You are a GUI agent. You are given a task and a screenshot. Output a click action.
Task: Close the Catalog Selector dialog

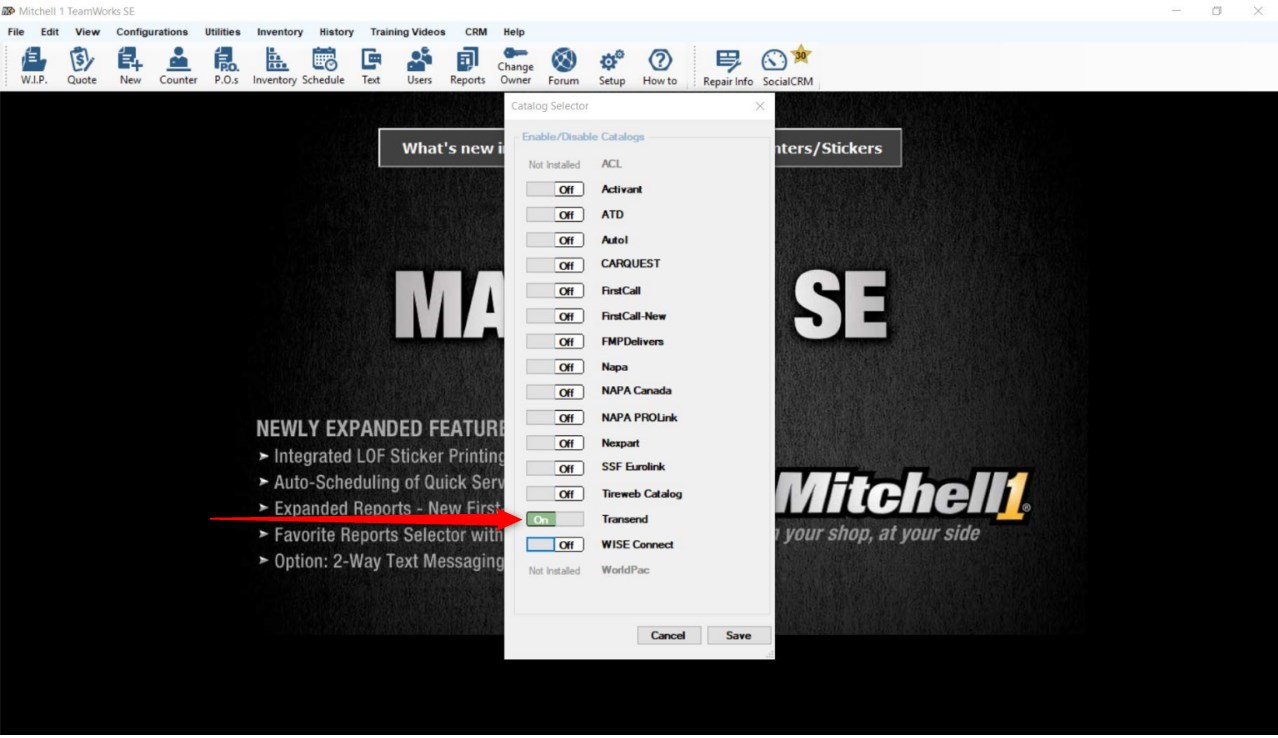coord(760,106)
